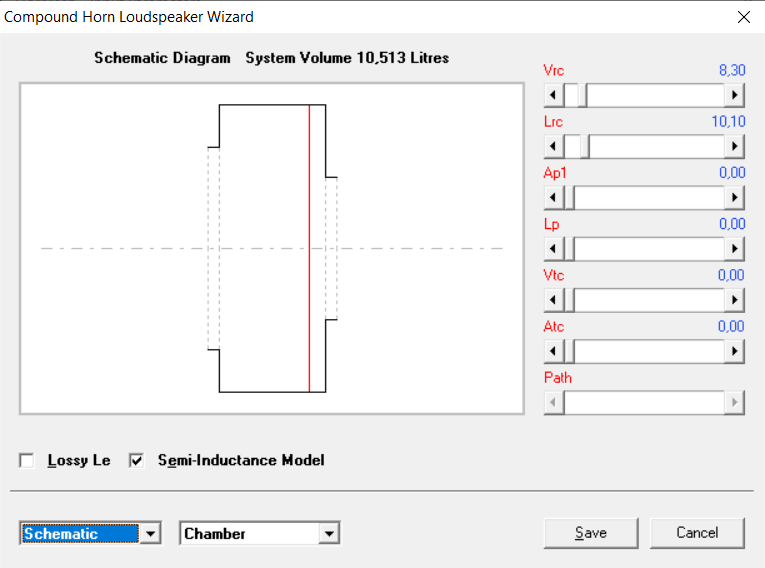765x568 pixels.
Task: Decrease Vtc with its left arrow
Action: click(x=554, y=300)
